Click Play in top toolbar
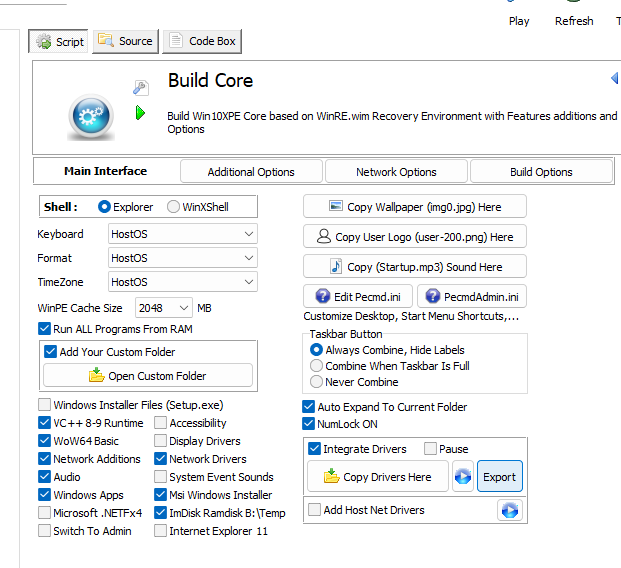 point(519,21)
